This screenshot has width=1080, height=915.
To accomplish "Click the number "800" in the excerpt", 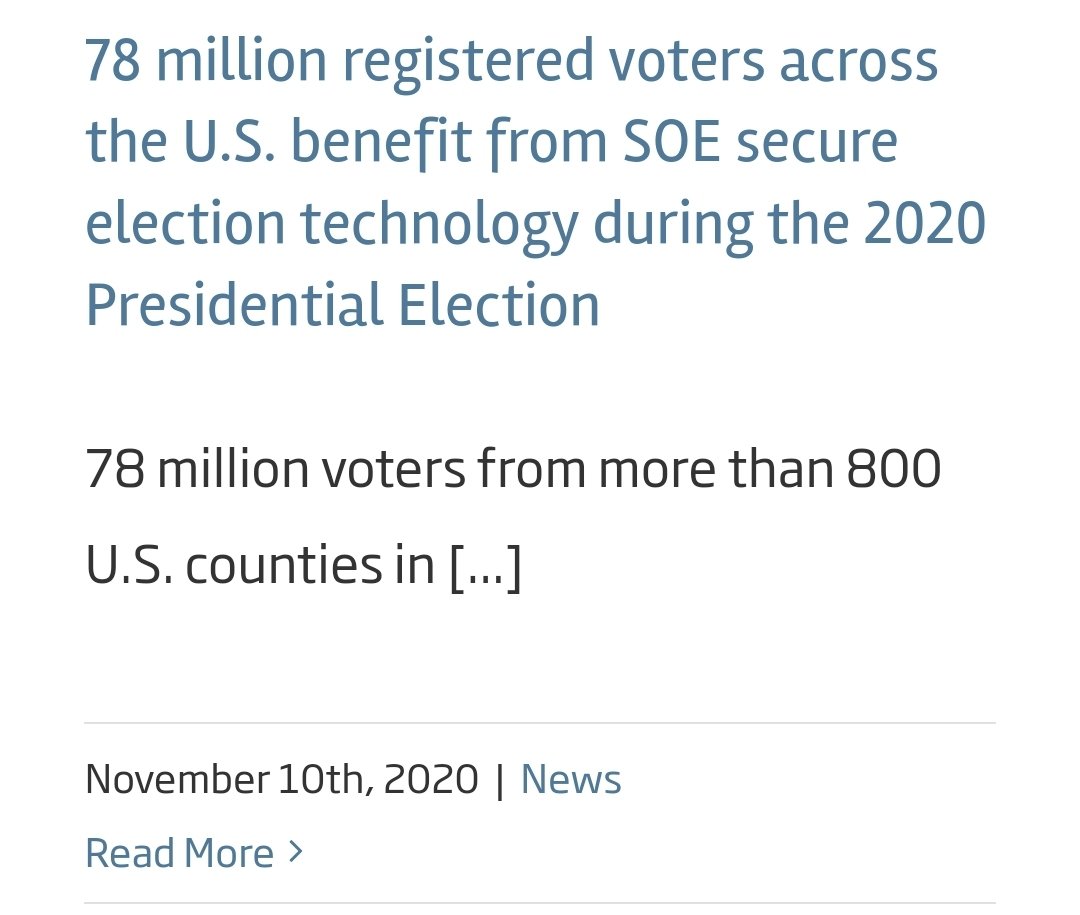I will tap(893, 469).
